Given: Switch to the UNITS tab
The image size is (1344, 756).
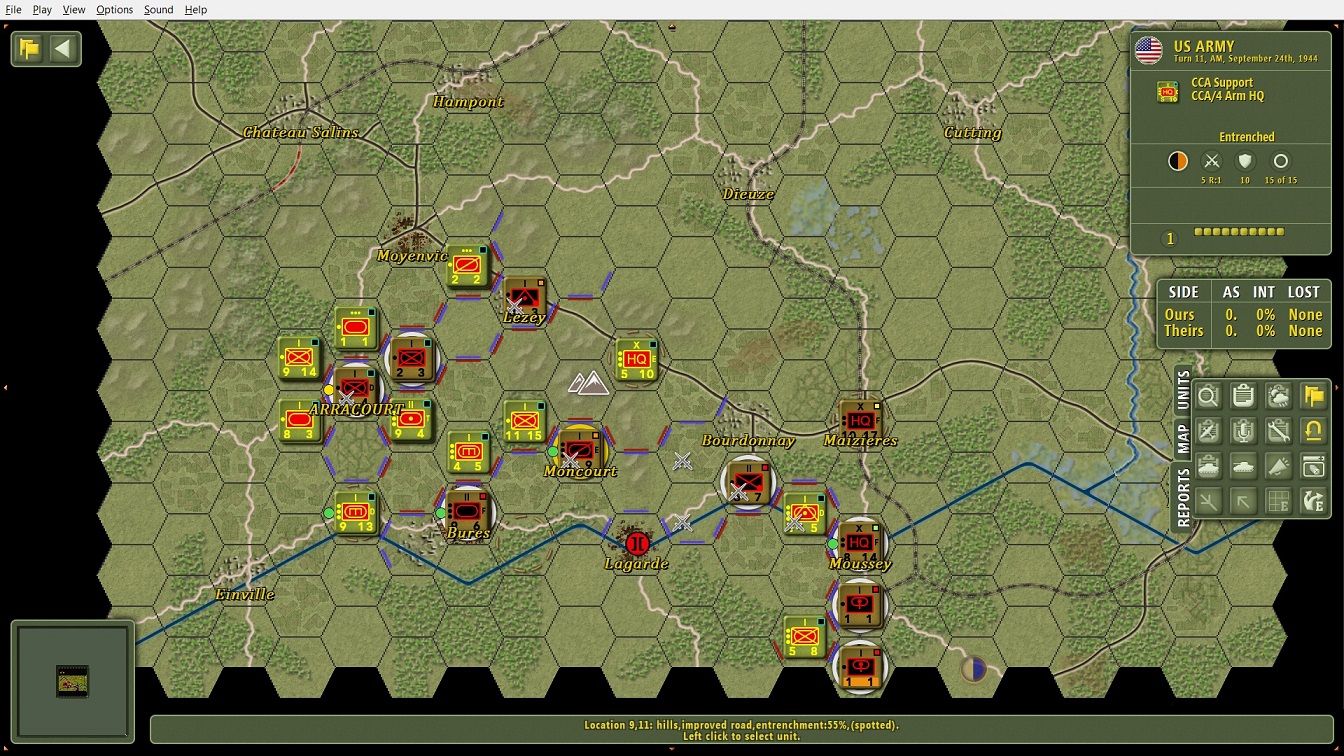Looking at the screenshot, I should (1183, 391).
